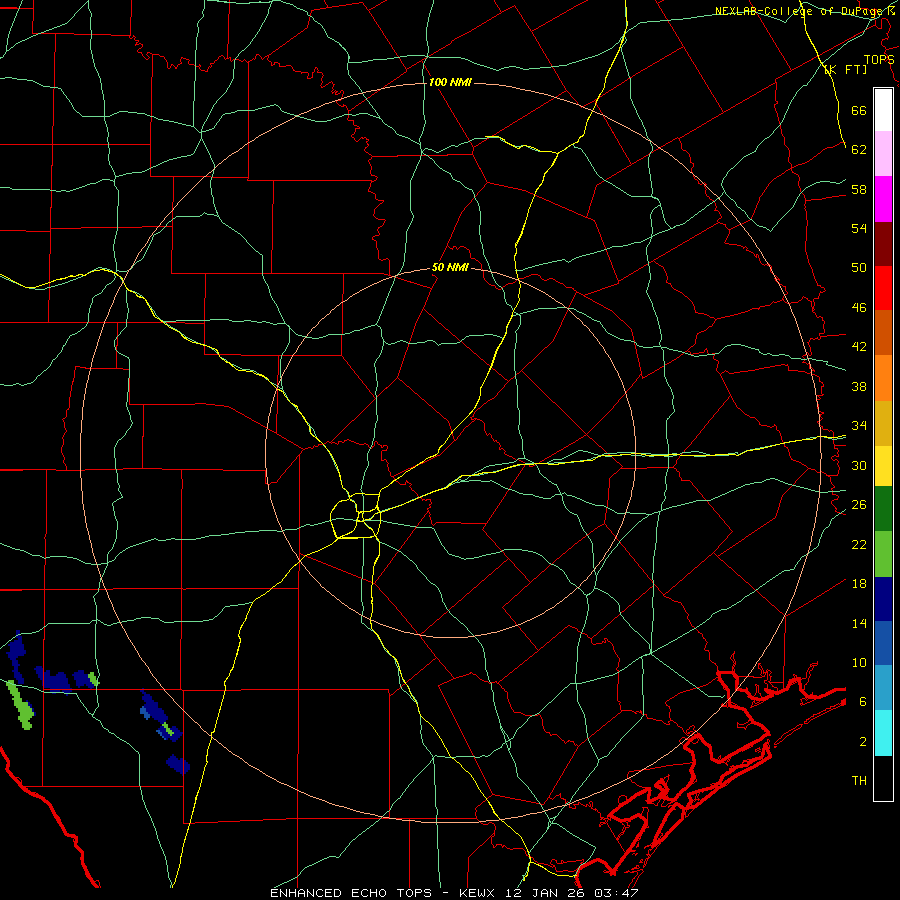Click the dark green legend color band
The image size is (900, 900).
[x=883, y=509]
